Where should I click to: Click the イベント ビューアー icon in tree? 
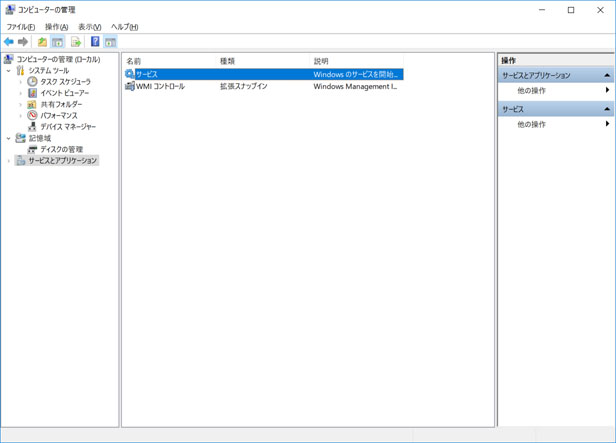click(32, 93)
